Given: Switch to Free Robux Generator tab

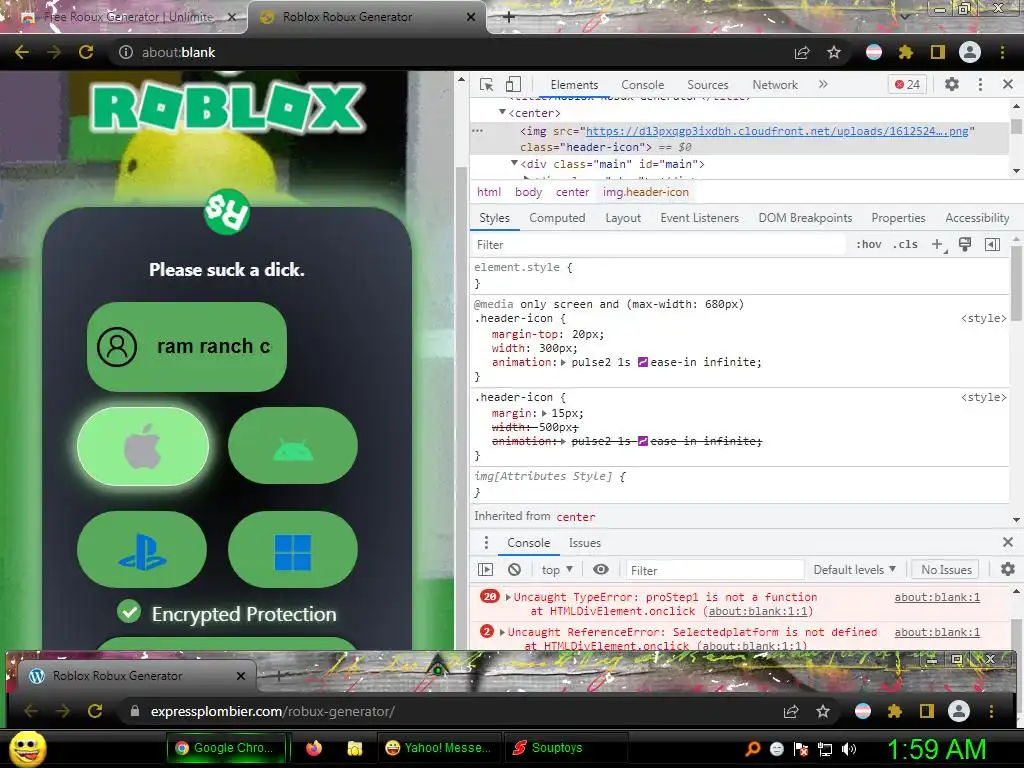Looking at the screenshot, I should [x=128, y=17].
